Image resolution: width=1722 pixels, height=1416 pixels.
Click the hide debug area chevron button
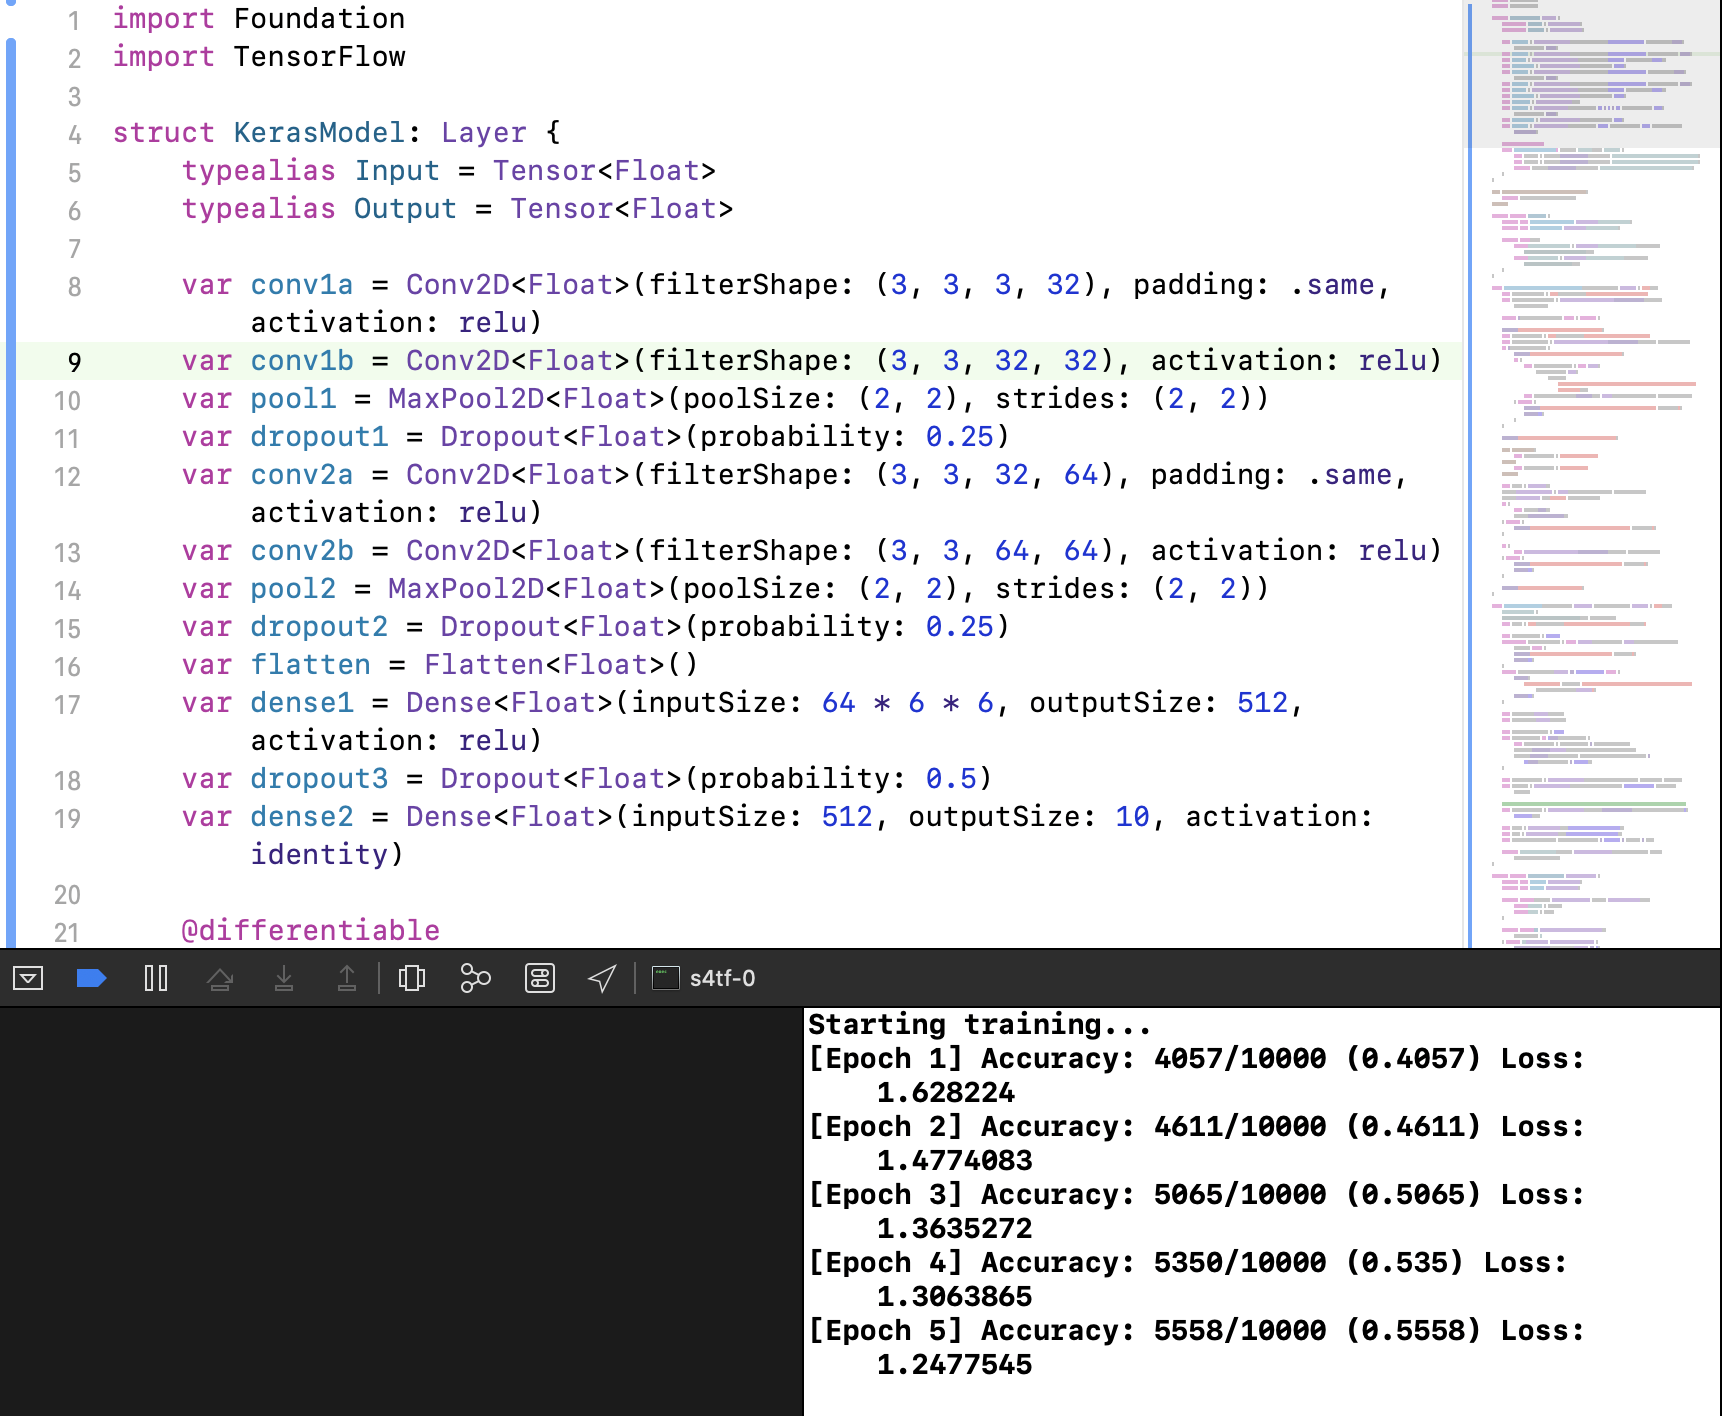coord(29,978)
